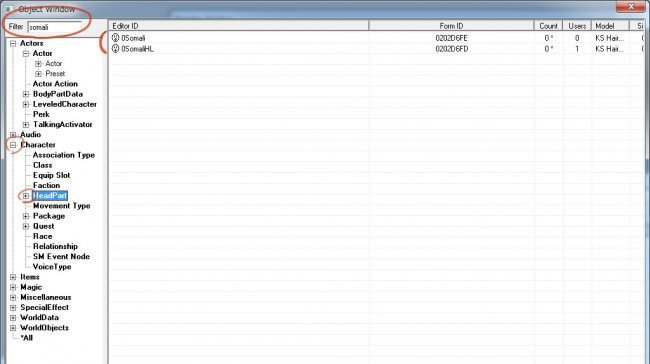
Task: Click the Filter input field containing 'somali'
Action: 54,27
